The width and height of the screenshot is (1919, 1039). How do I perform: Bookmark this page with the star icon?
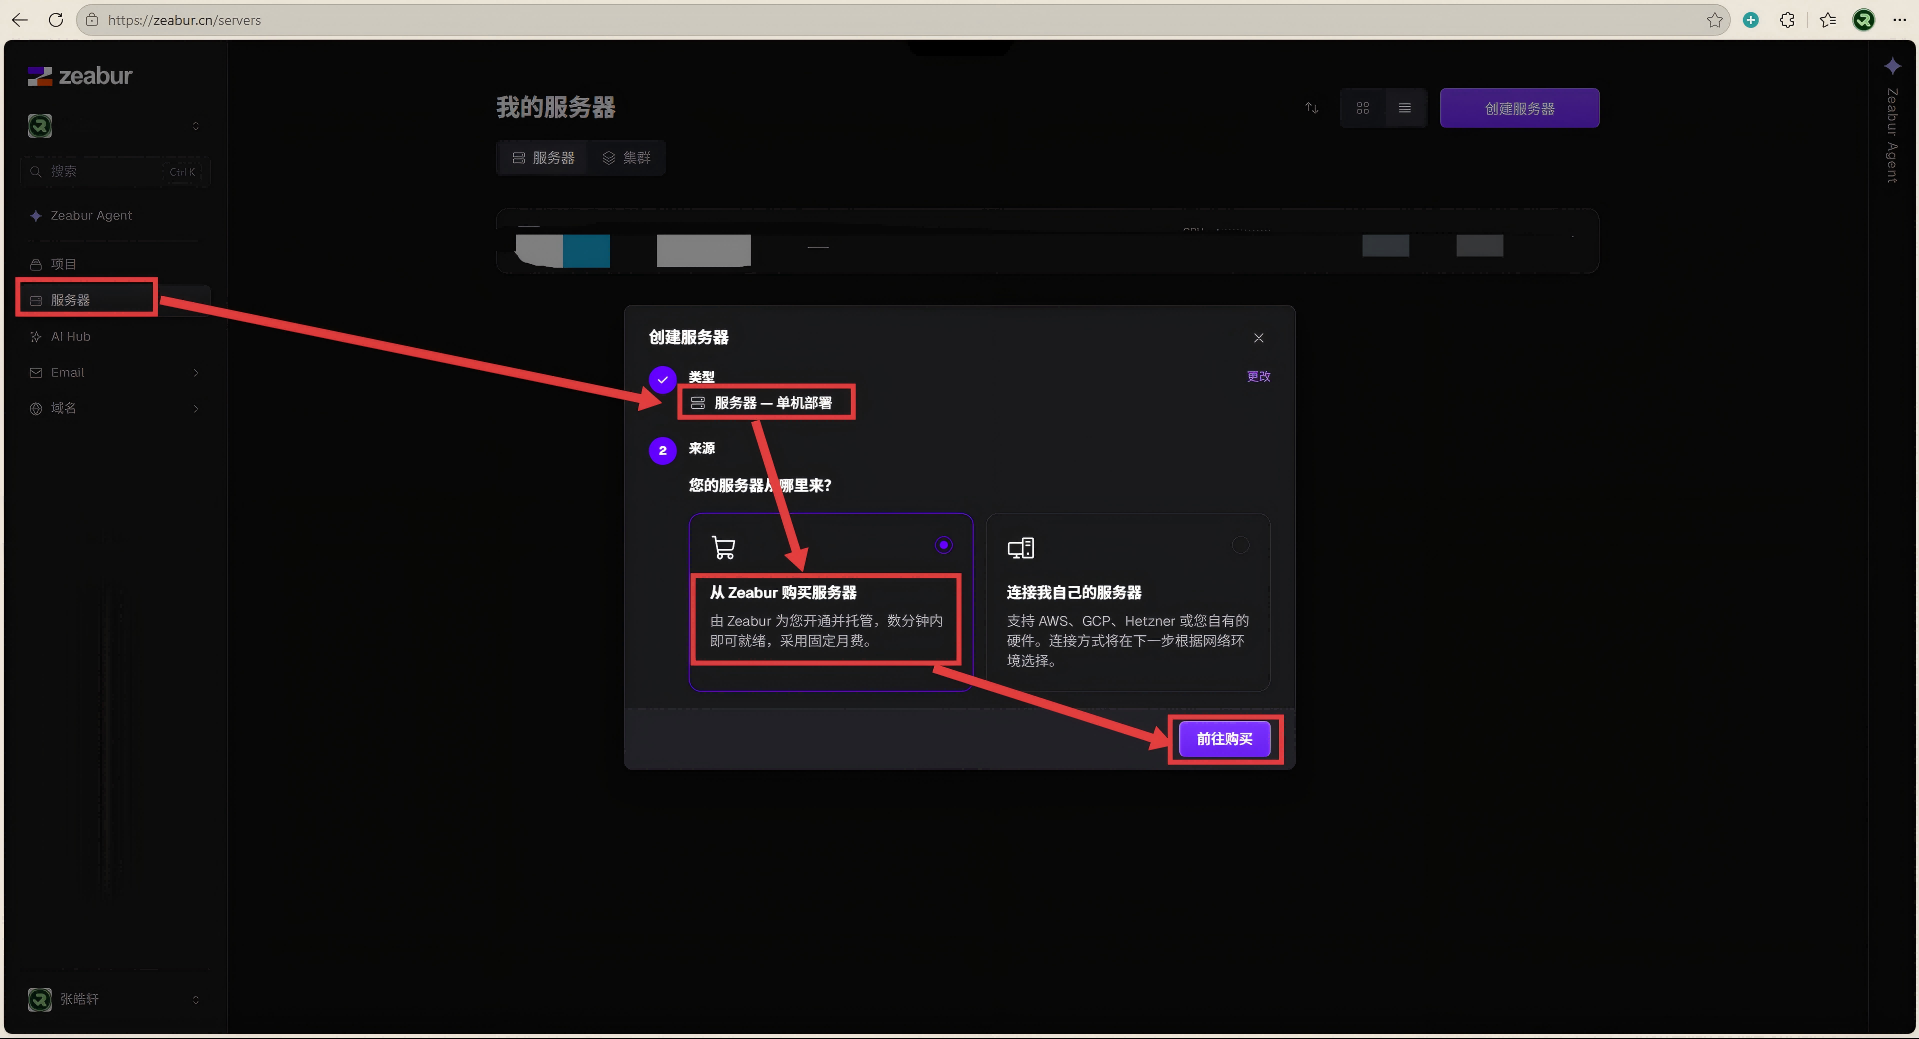1715,20
